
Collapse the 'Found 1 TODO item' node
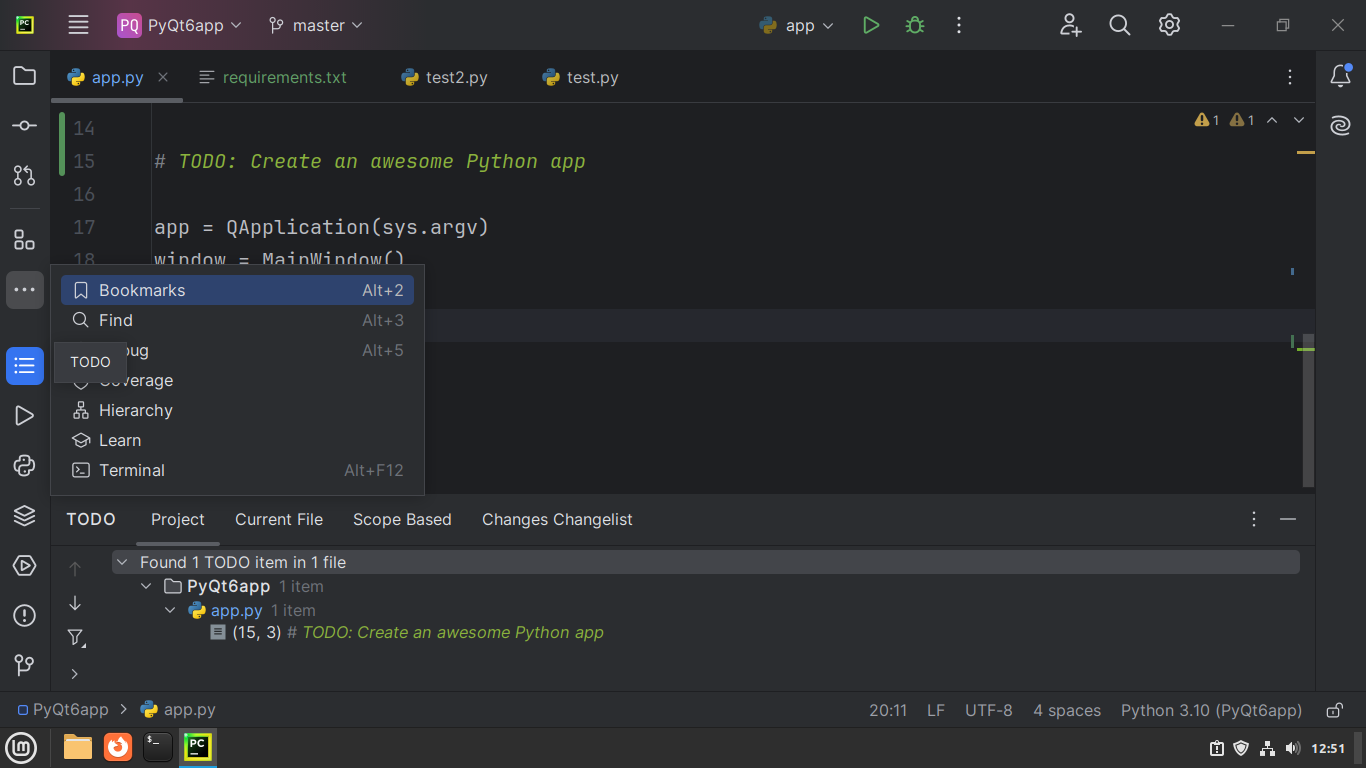pyautogui.click(x=122, y=562)
